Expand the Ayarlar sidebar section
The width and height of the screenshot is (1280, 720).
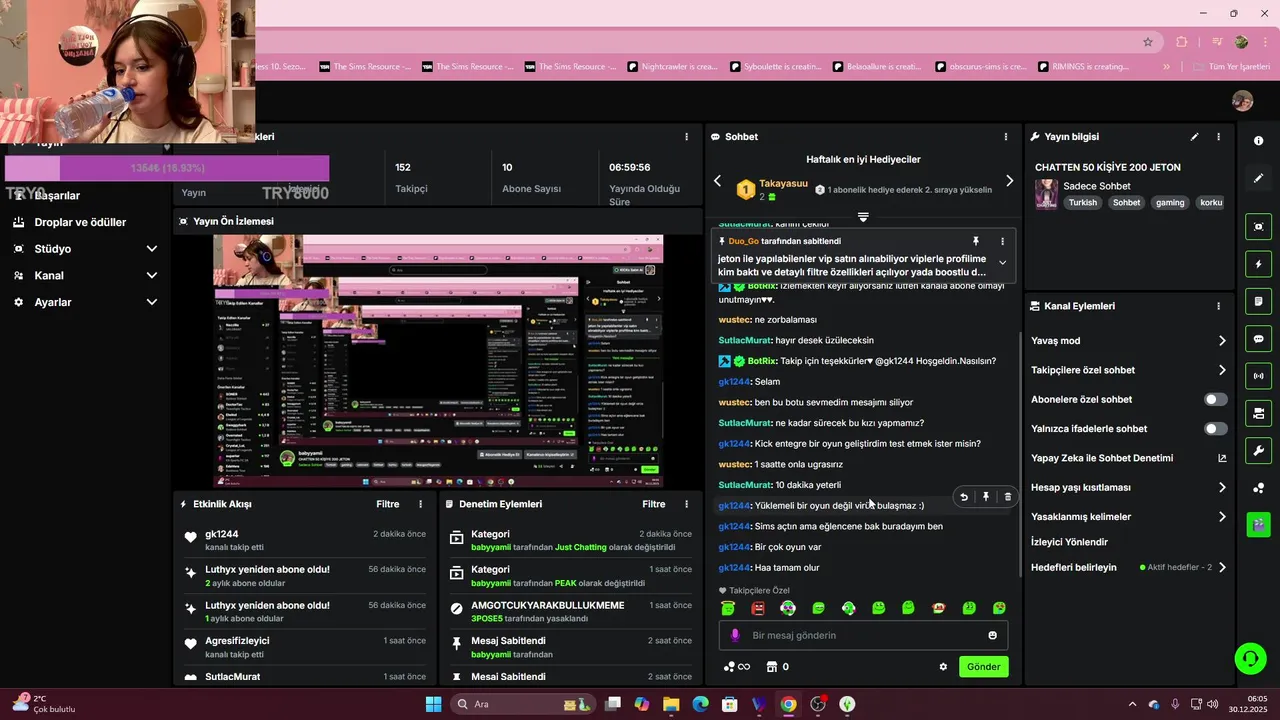tap(152, 302)
